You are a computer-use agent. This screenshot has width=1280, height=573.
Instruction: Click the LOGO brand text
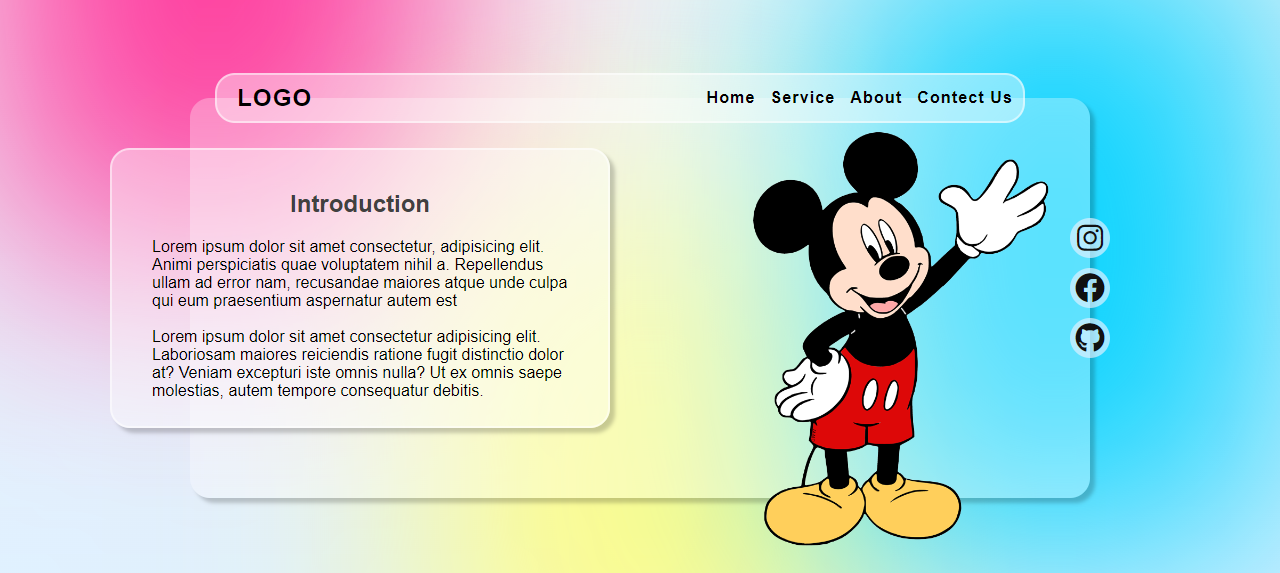(x=275, y=98)
